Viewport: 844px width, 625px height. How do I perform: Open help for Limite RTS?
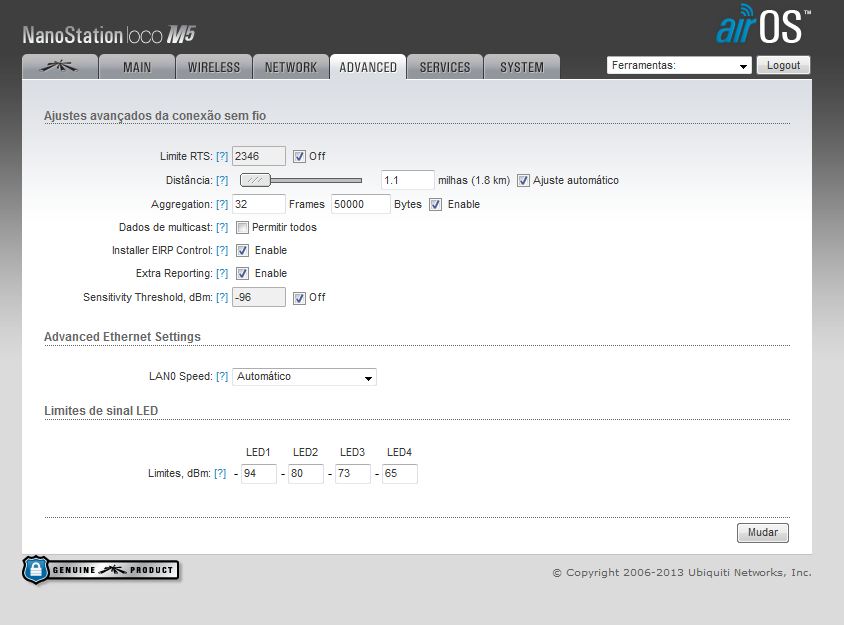coord(222,157)
